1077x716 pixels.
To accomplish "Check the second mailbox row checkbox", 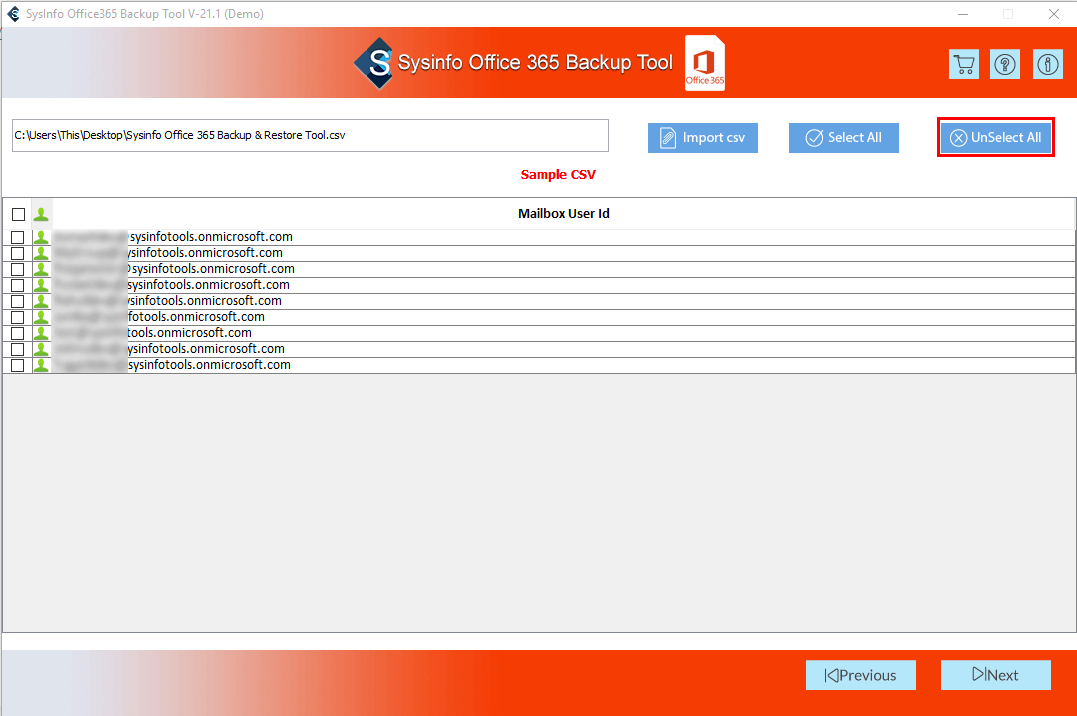I will (18, 253).
